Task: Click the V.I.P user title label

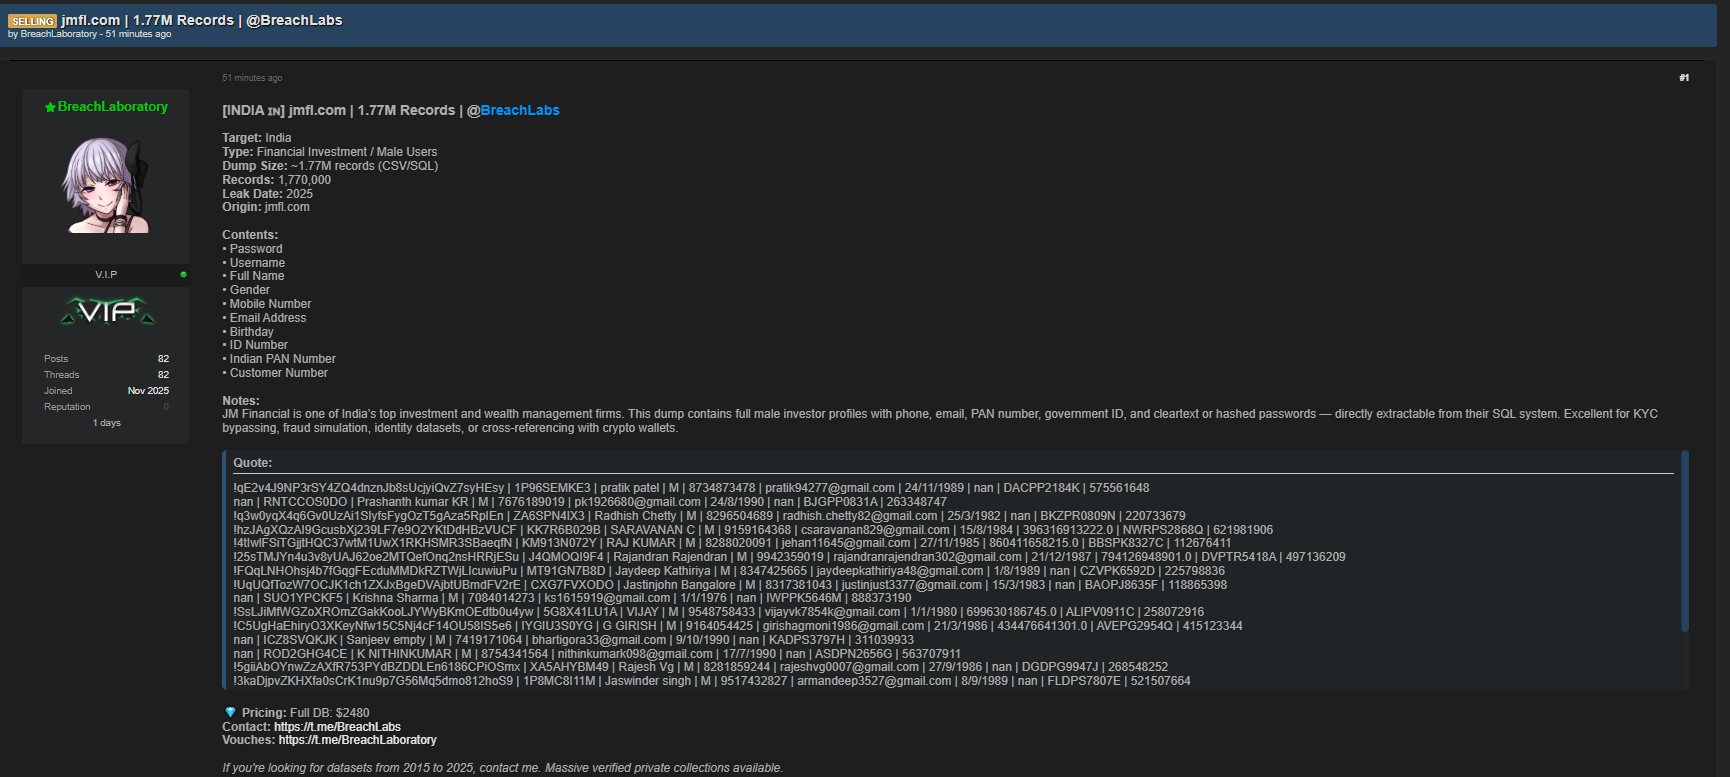Action: [106, 274]
